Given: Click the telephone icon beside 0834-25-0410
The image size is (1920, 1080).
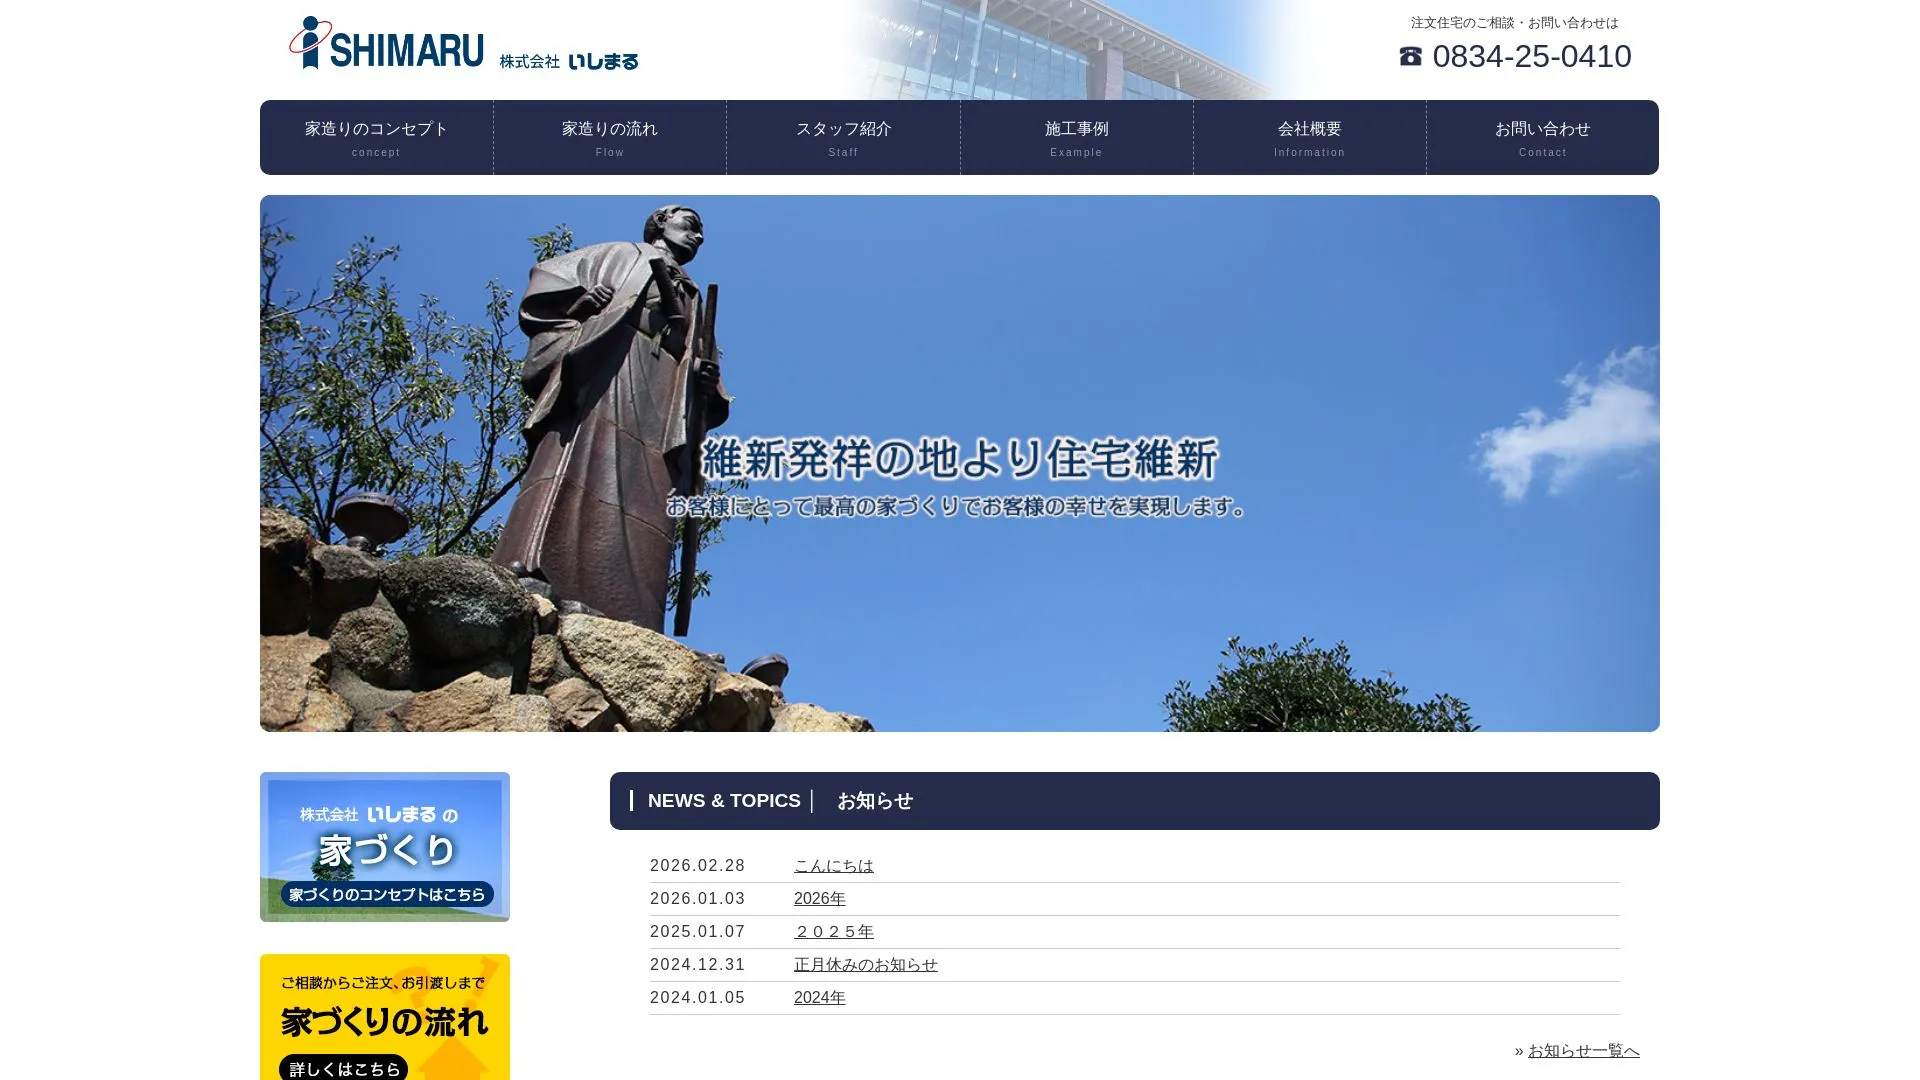Looking at the screenshot, I should coord(1410,57).
